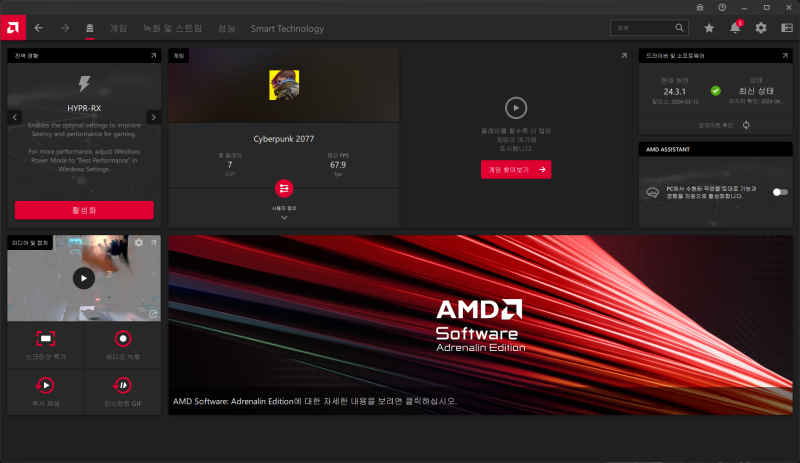The image size is (800, 463).
Task: Open media capture settings gear
Action: click(x=139, y=242)
